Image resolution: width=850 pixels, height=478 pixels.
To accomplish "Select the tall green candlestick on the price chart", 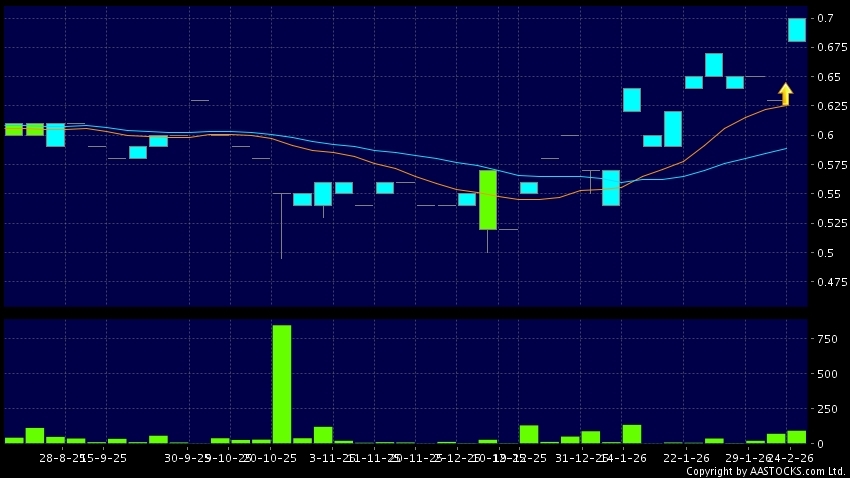I will [x=488, y=200].
